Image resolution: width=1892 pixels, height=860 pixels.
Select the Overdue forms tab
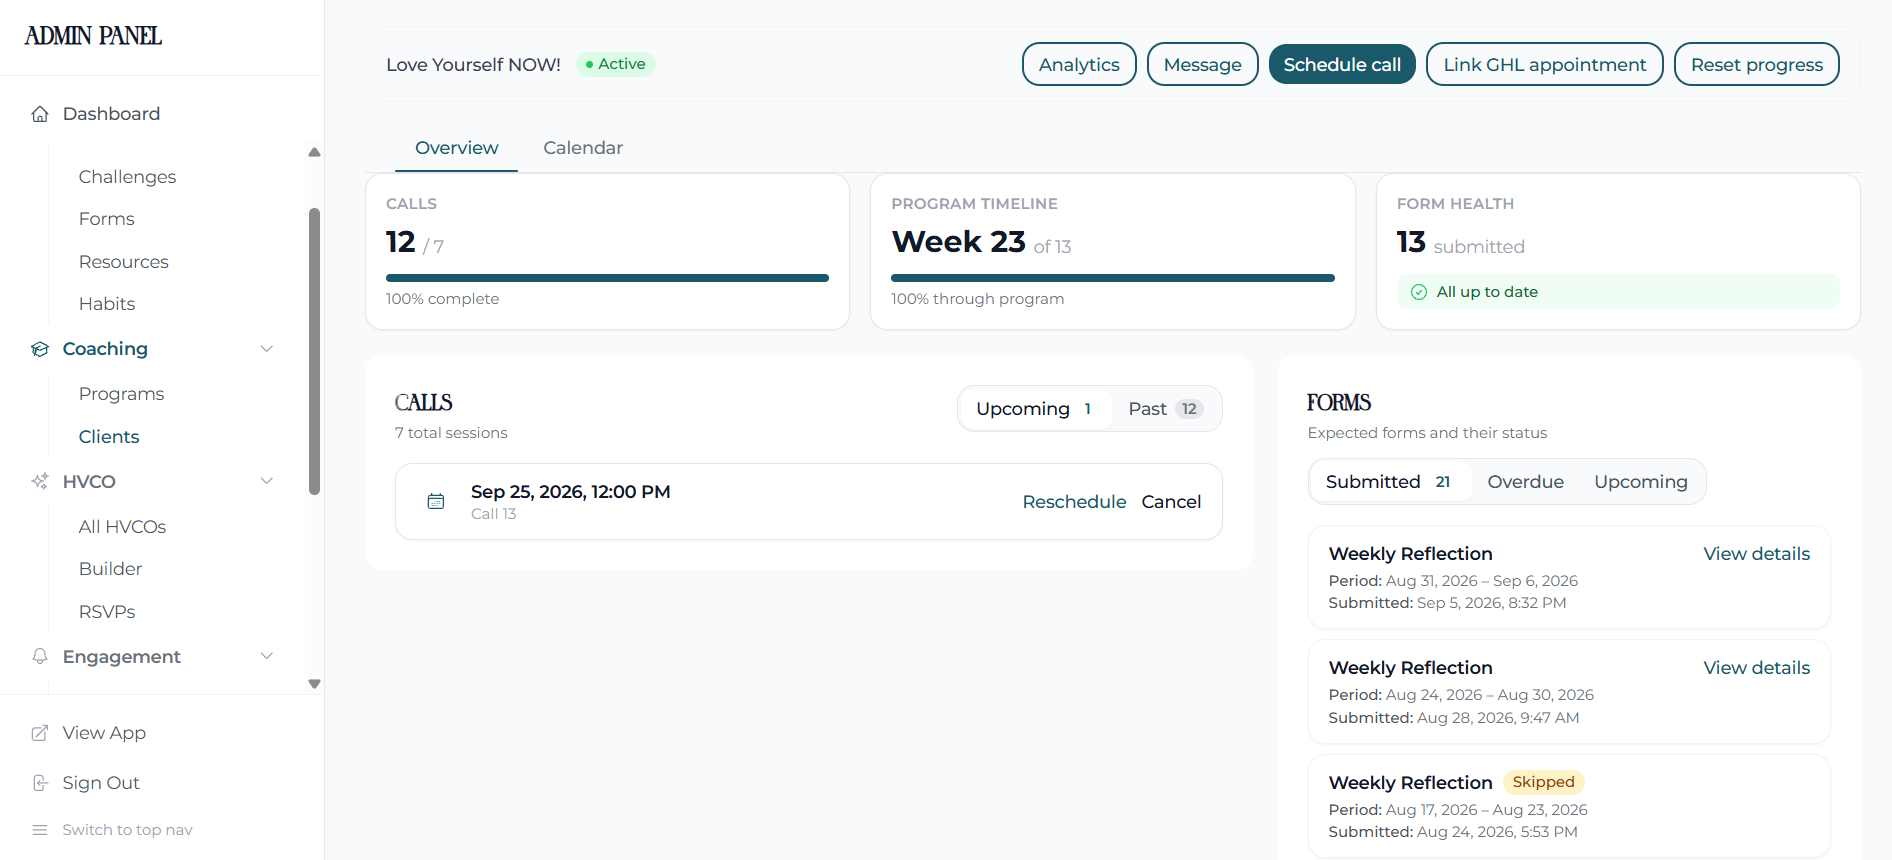click(1525, 482)
